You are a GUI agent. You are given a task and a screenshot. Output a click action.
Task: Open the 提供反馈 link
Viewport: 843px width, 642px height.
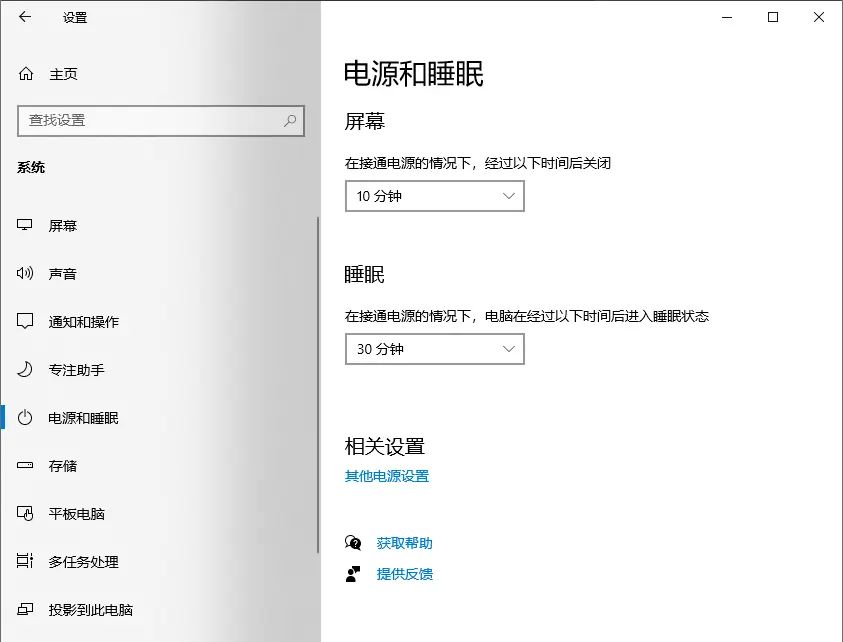405,574
